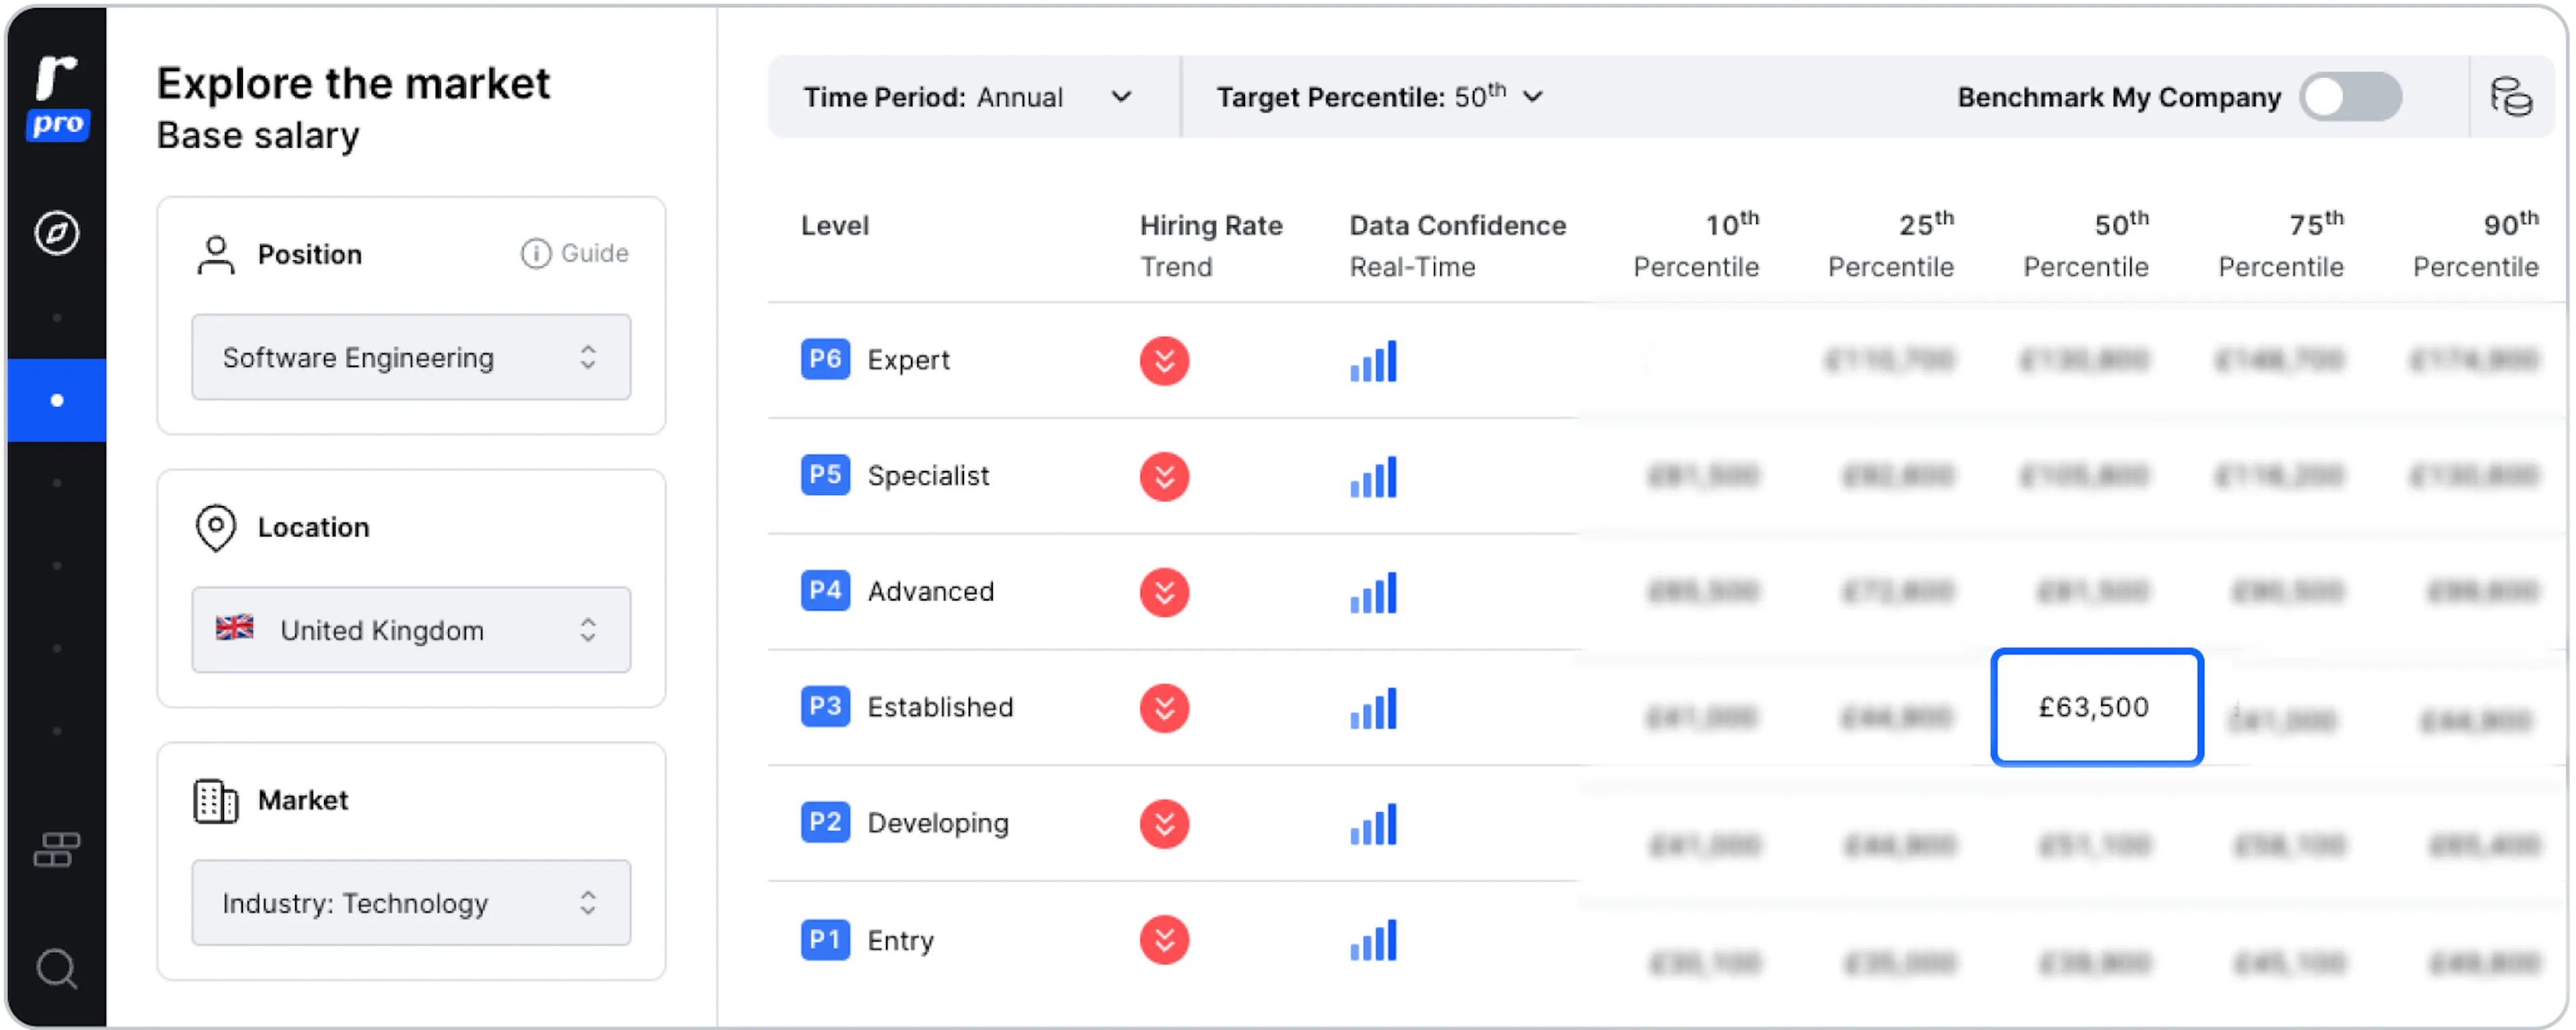
Task: Open the compass explore icon in sidebar
Action: click(57, 233)
